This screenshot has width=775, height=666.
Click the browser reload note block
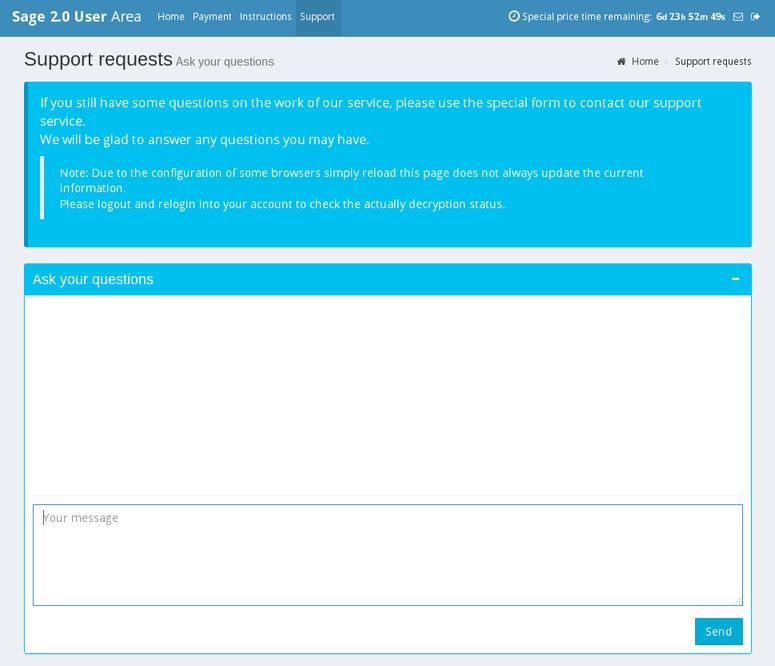coord(351,188)
